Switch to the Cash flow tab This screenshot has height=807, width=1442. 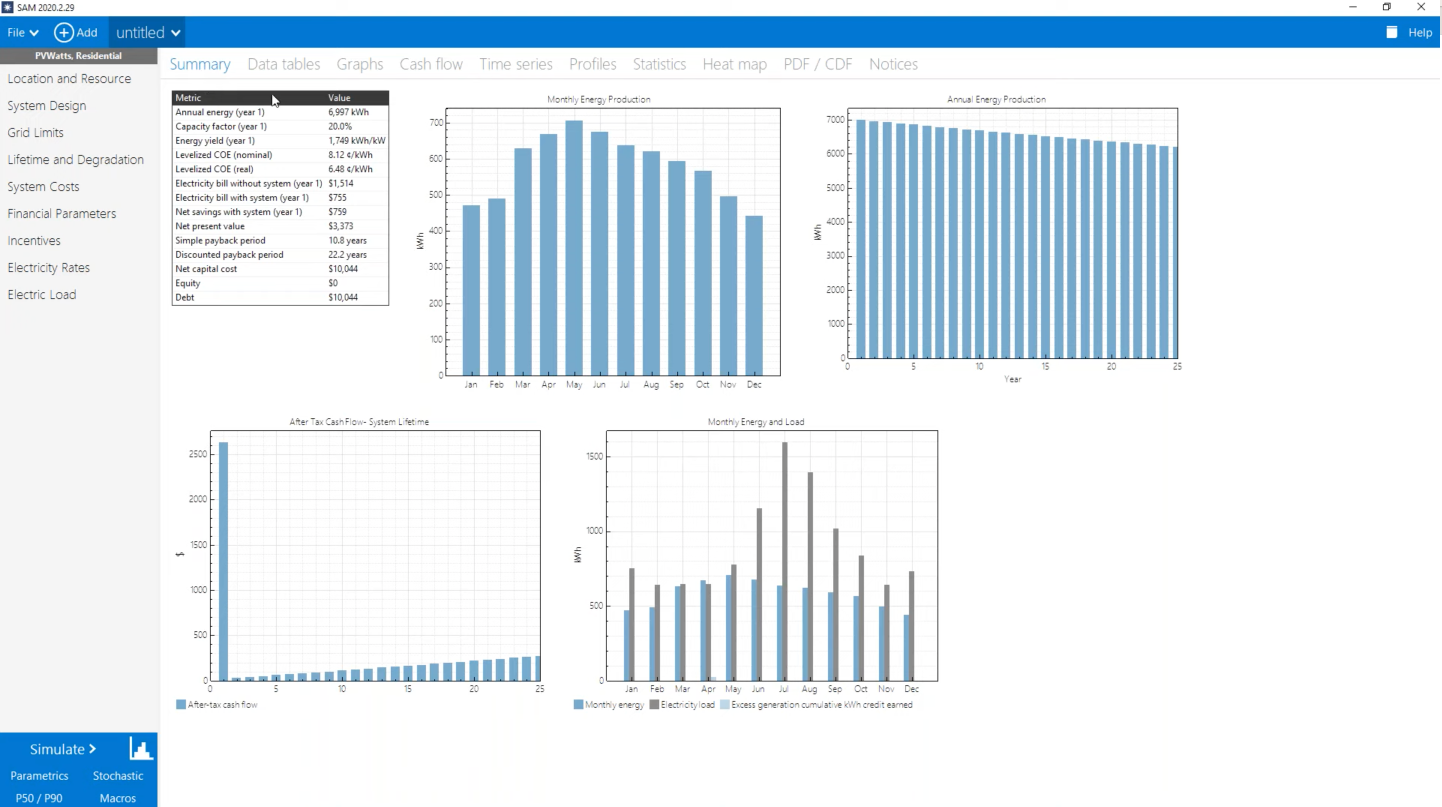[431, 64]
